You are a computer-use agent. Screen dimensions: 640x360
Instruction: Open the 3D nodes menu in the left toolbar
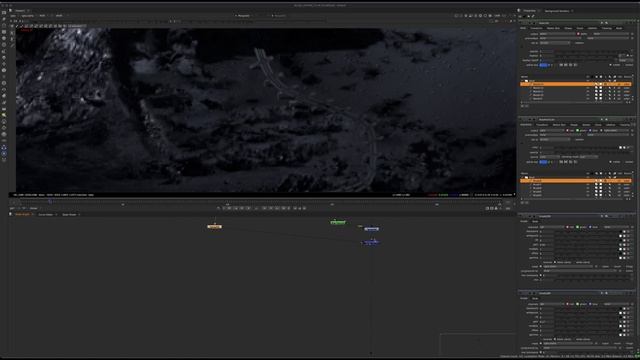click(4, 70)
